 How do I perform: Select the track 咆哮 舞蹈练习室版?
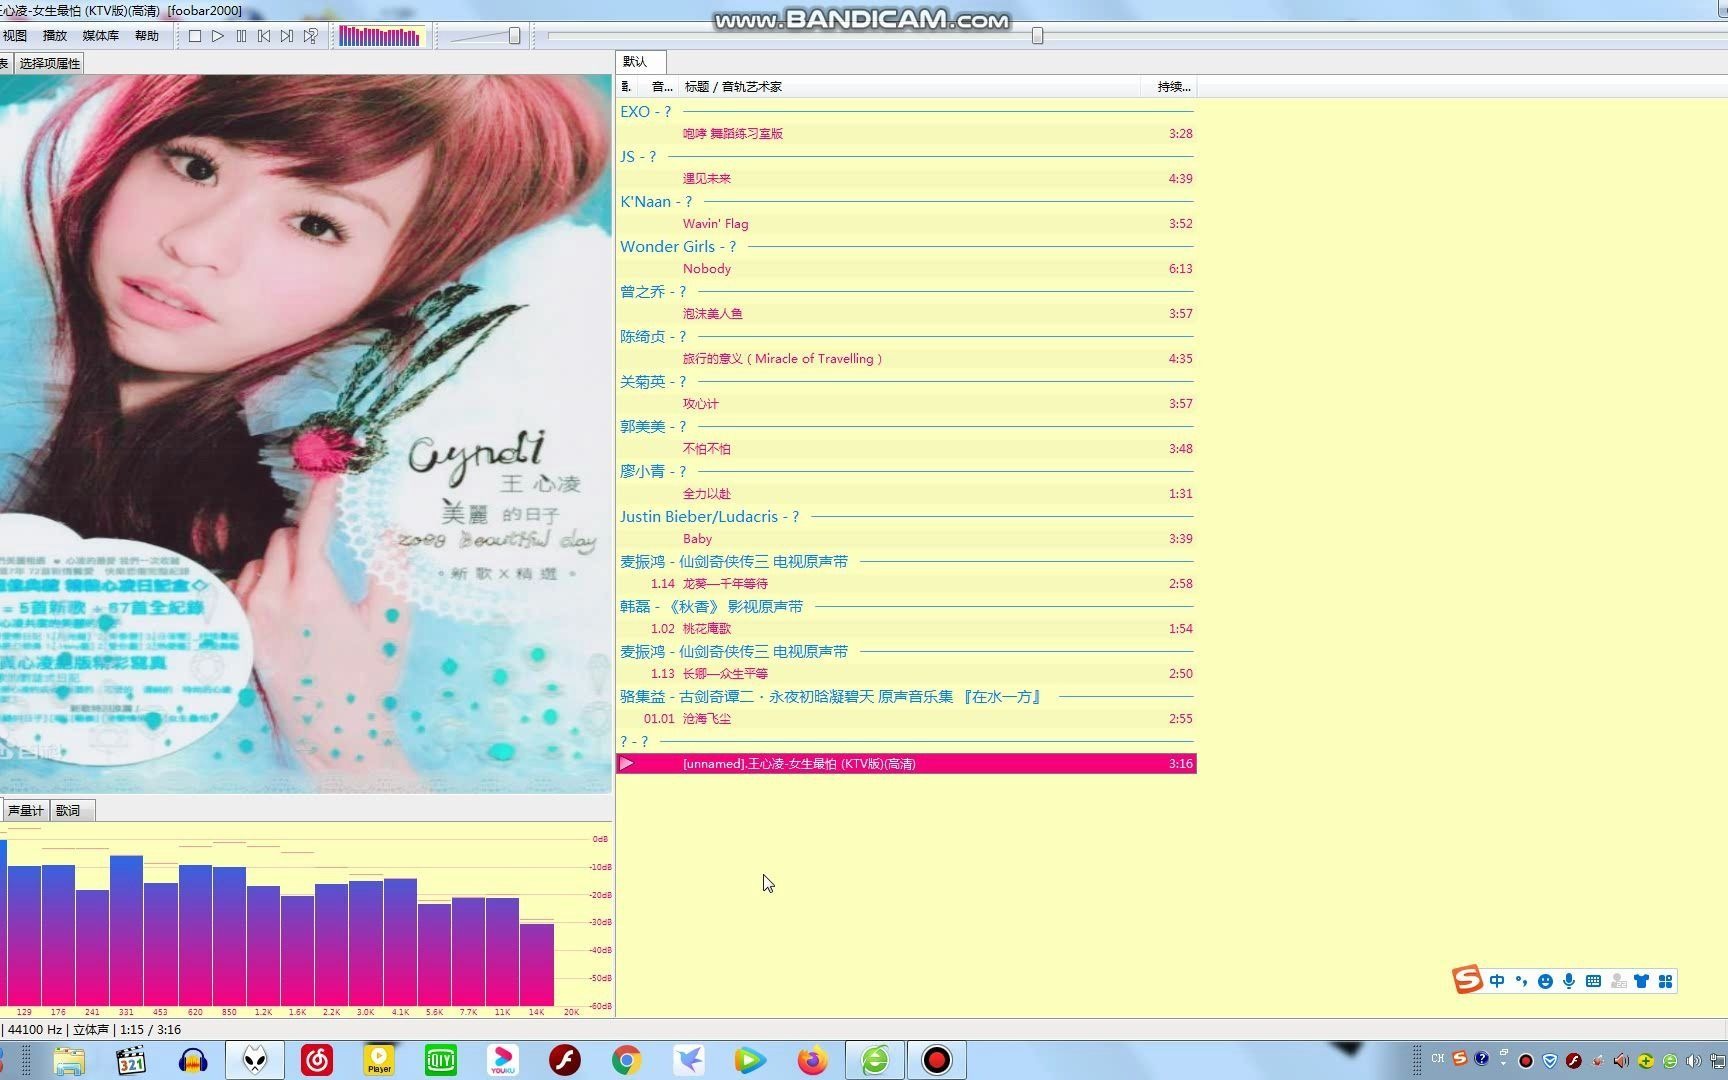(906, 134)
